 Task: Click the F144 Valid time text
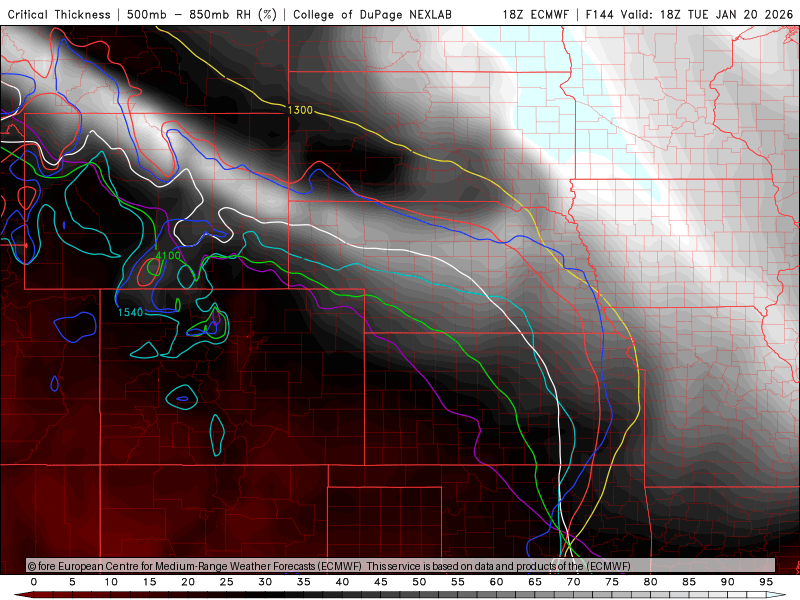[x=619, y=14]
